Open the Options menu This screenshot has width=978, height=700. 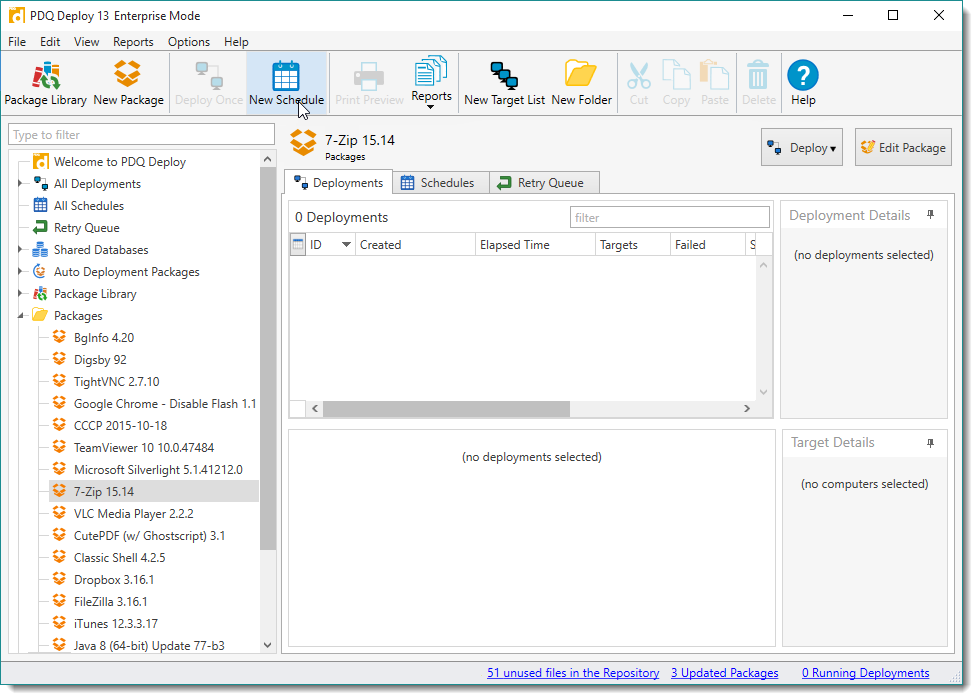pos(188,42)
